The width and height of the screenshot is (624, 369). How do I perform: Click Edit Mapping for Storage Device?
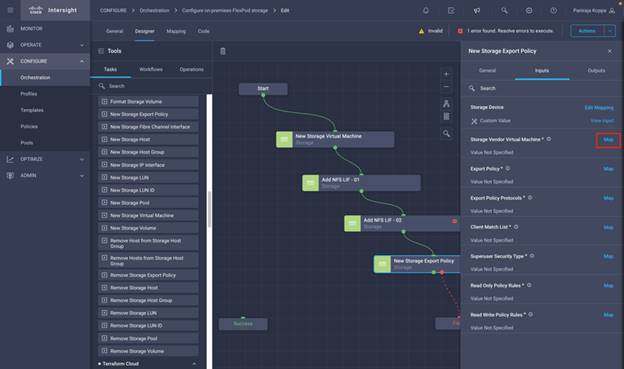coord(599,107)
